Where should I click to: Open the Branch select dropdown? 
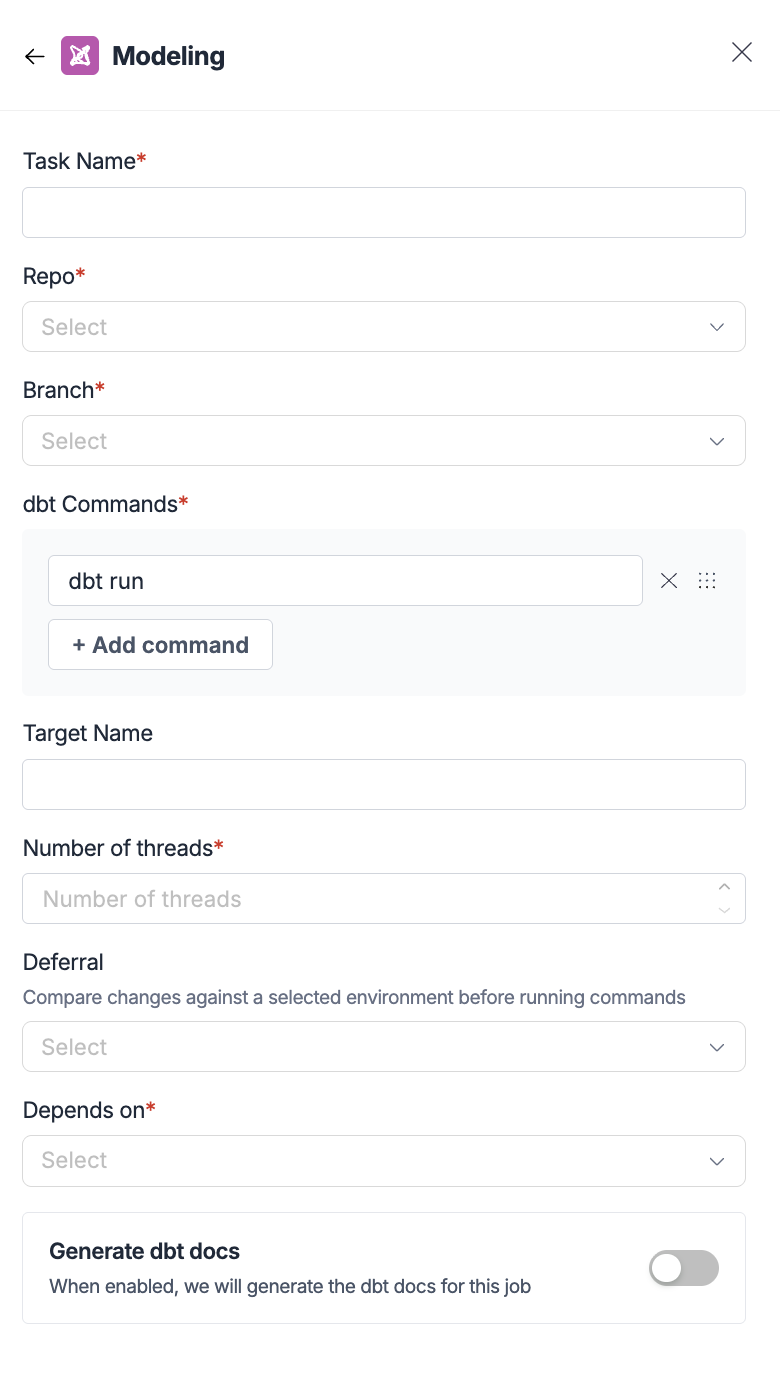[x=384, y=440]
